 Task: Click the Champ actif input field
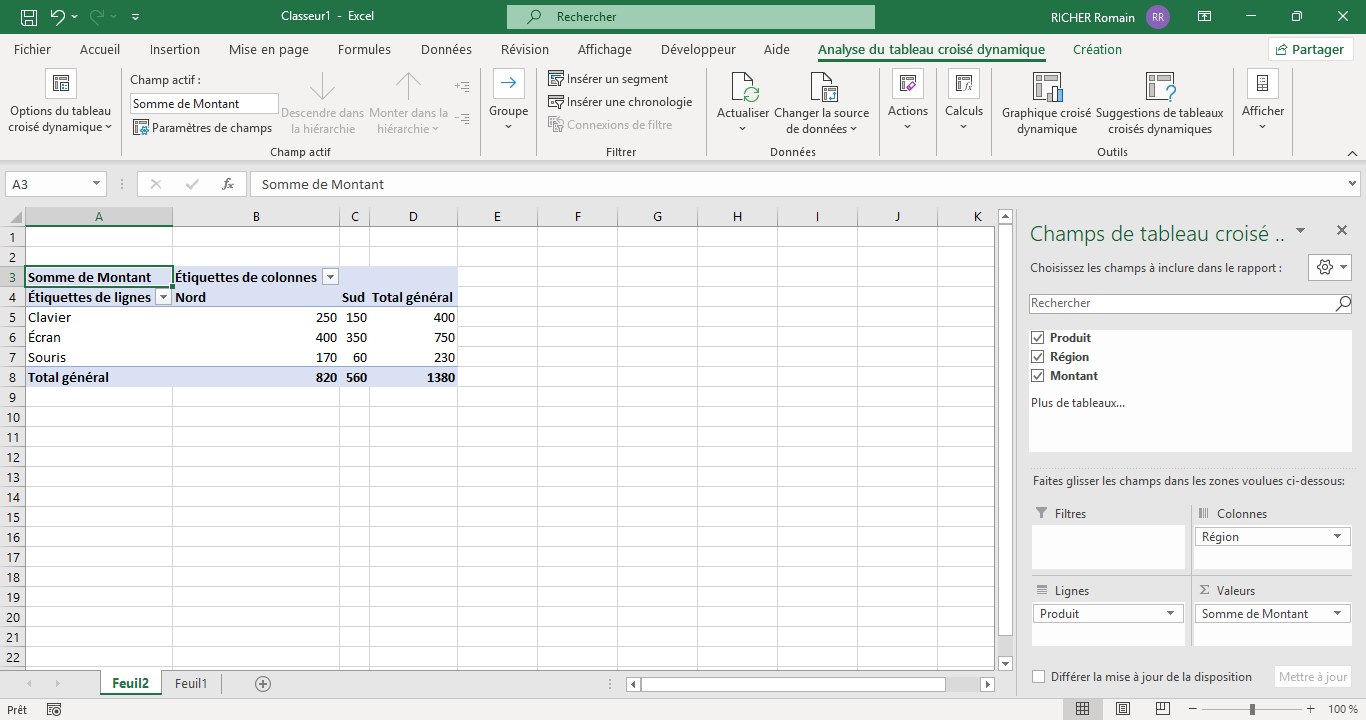[205, 103]
